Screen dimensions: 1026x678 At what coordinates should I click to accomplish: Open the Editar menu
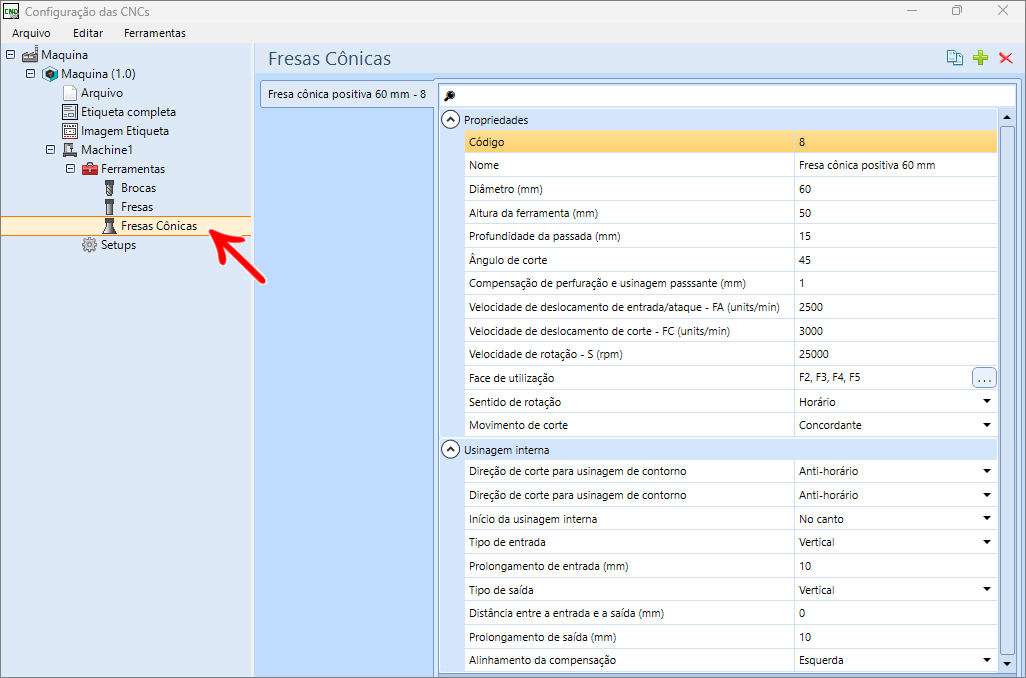88,33
